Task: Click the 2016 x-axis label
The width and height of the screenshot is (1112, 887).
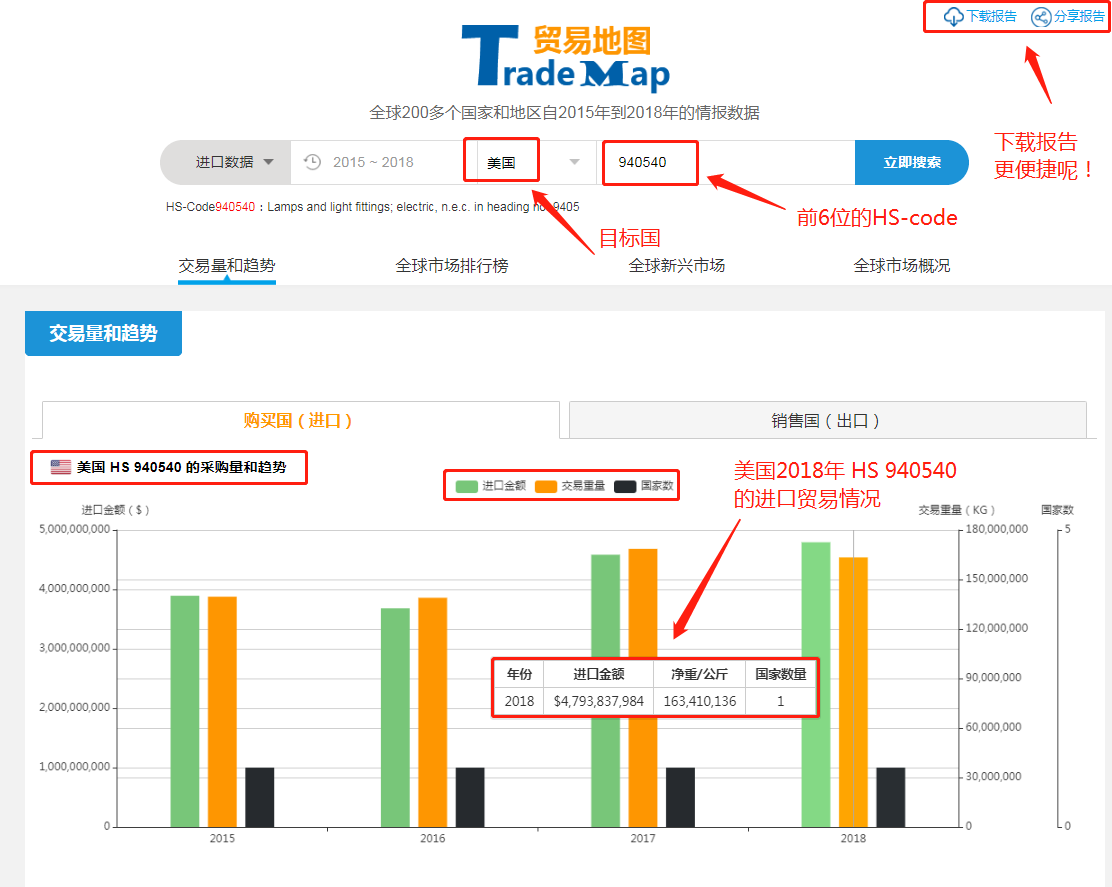Action: tap(433, 838)
